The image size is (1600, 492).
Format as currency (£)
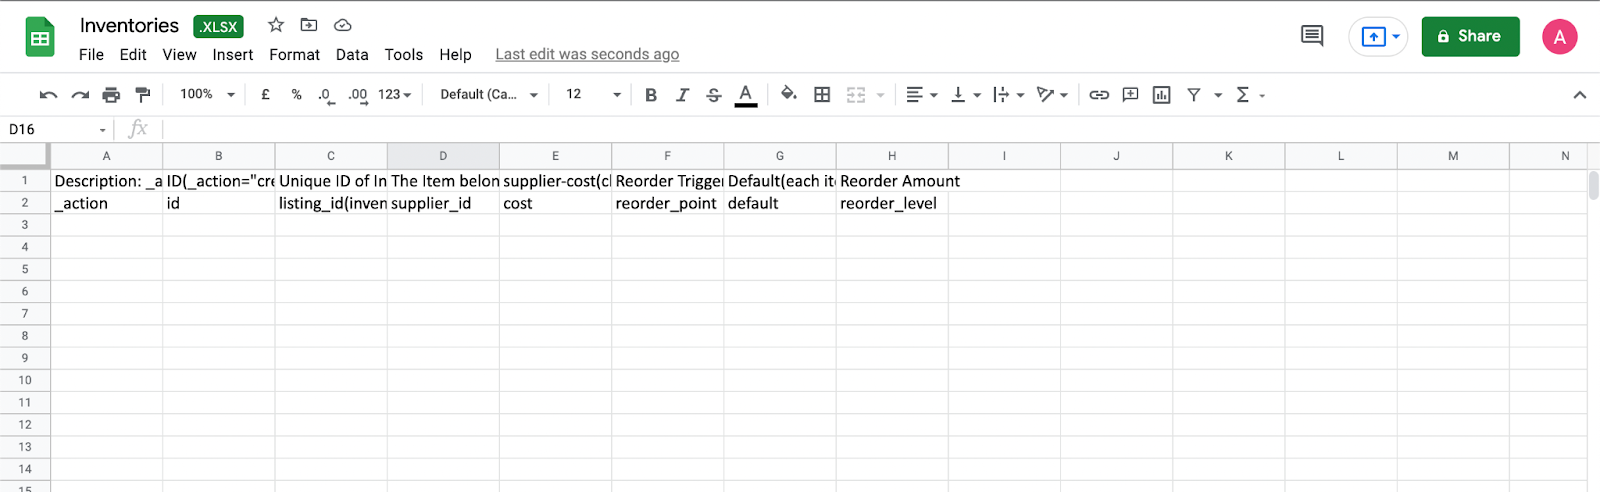265,95
